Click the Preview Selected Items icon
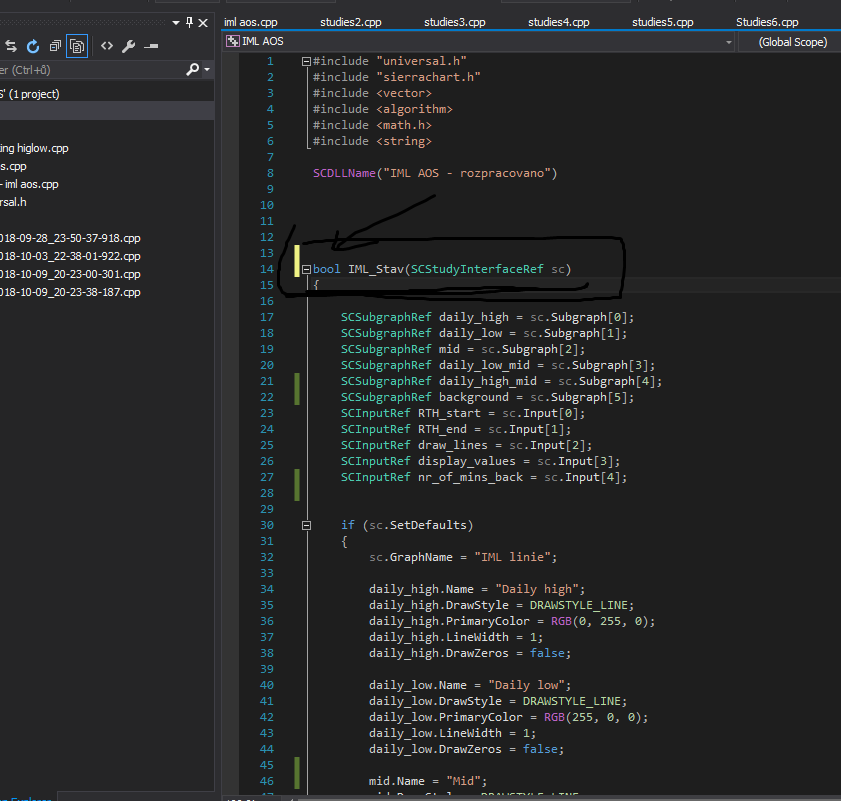 tap(152, 46)
